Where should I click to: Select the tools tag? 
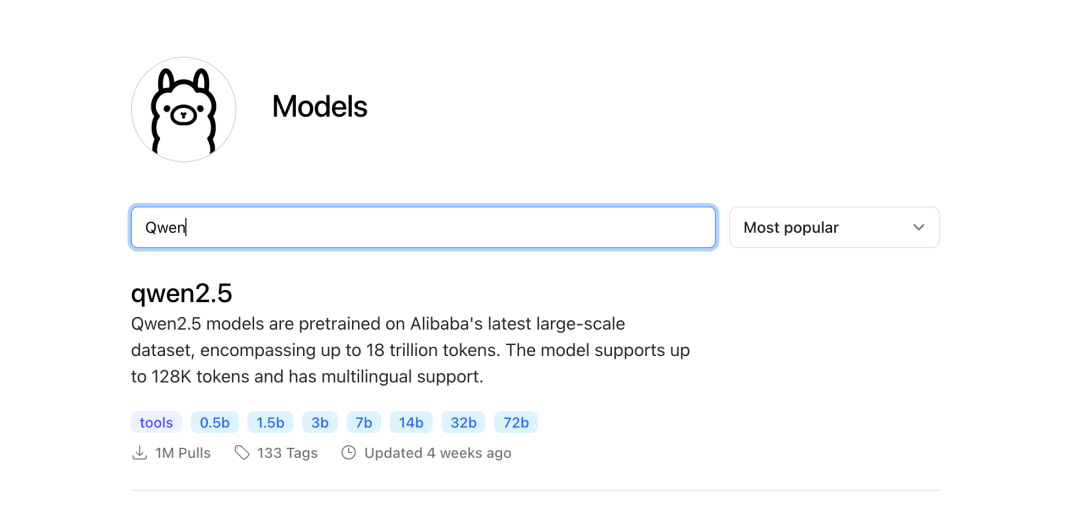[x=156, y=423]
